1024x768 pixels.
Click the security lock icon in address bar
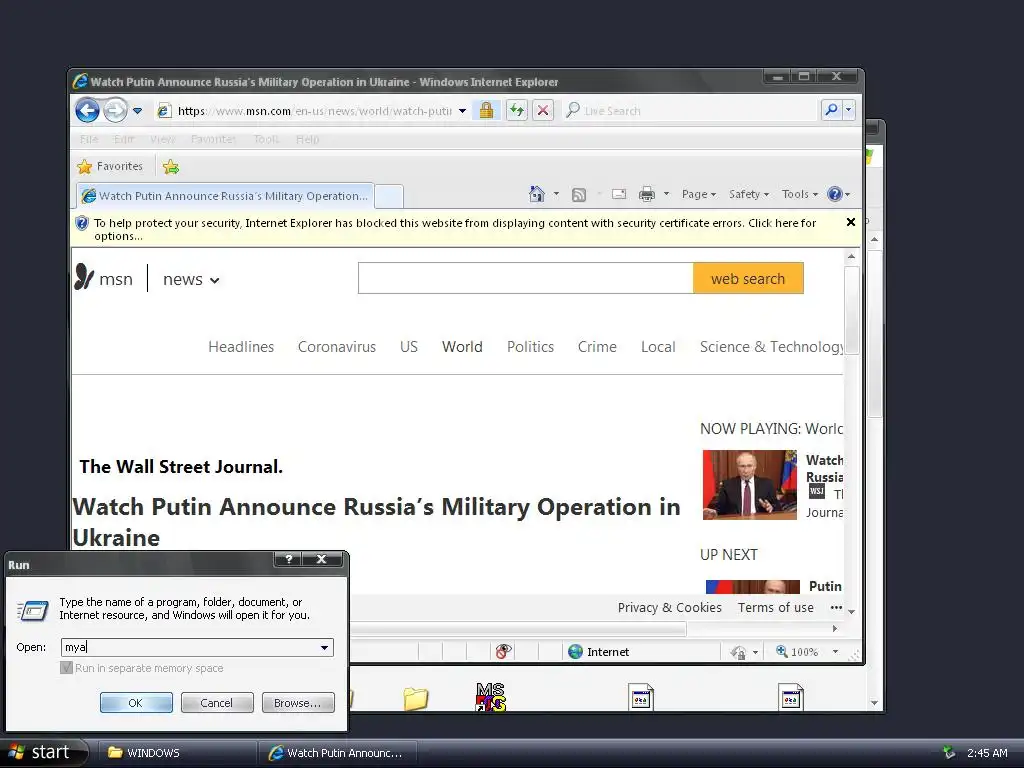click(x=486, y=110)
